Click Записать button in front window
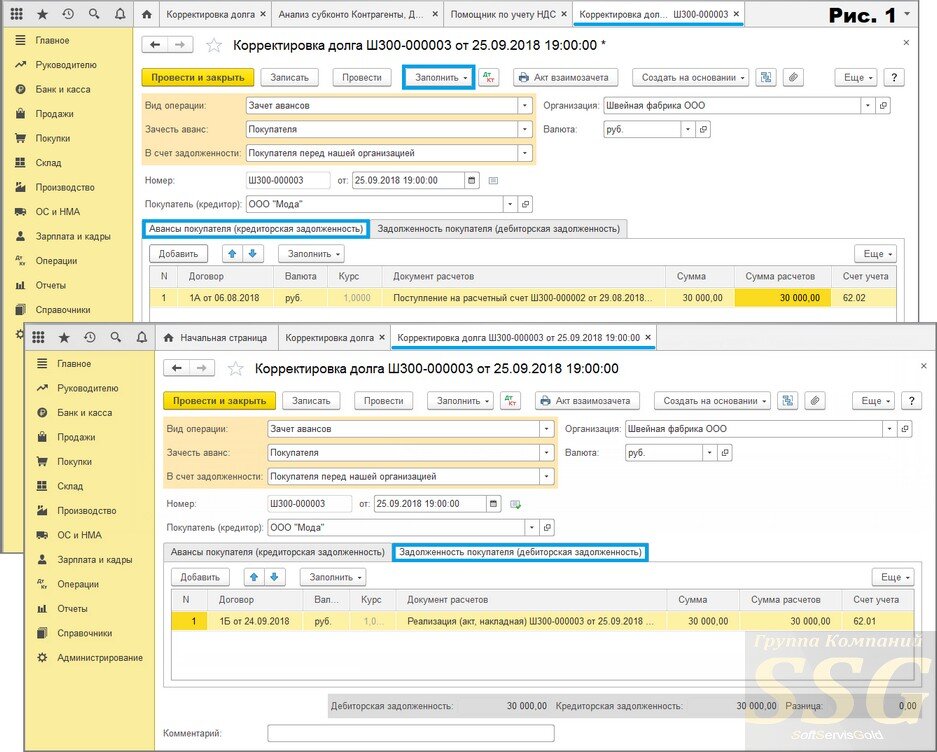The image size is (937, 752). (x=311, y=401)
